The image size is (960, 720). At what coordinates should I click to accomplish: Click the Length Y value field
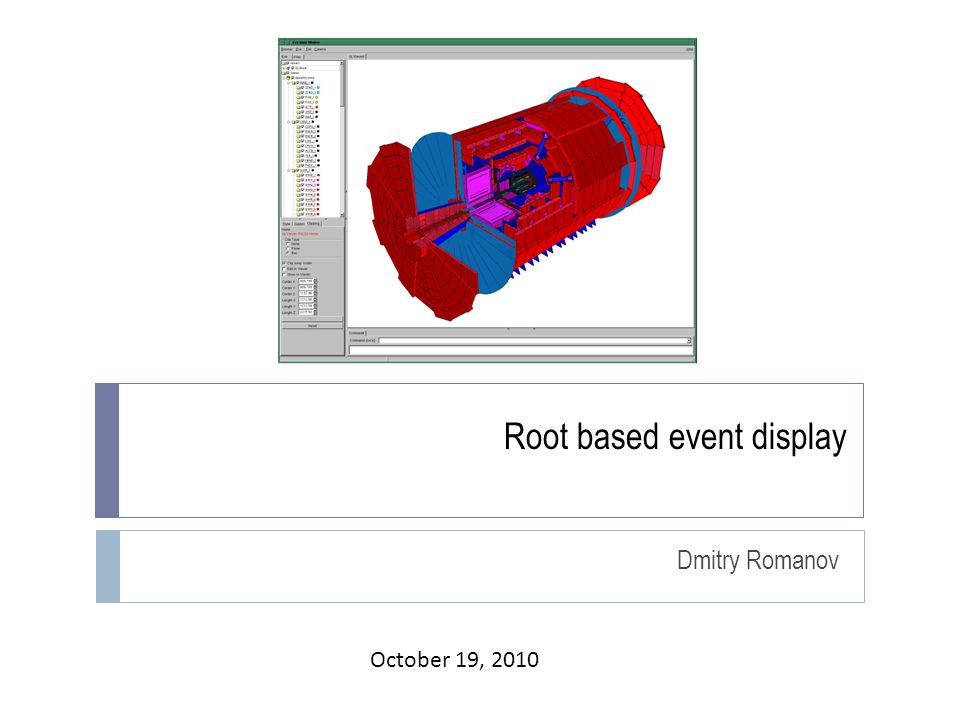(306, 306)
